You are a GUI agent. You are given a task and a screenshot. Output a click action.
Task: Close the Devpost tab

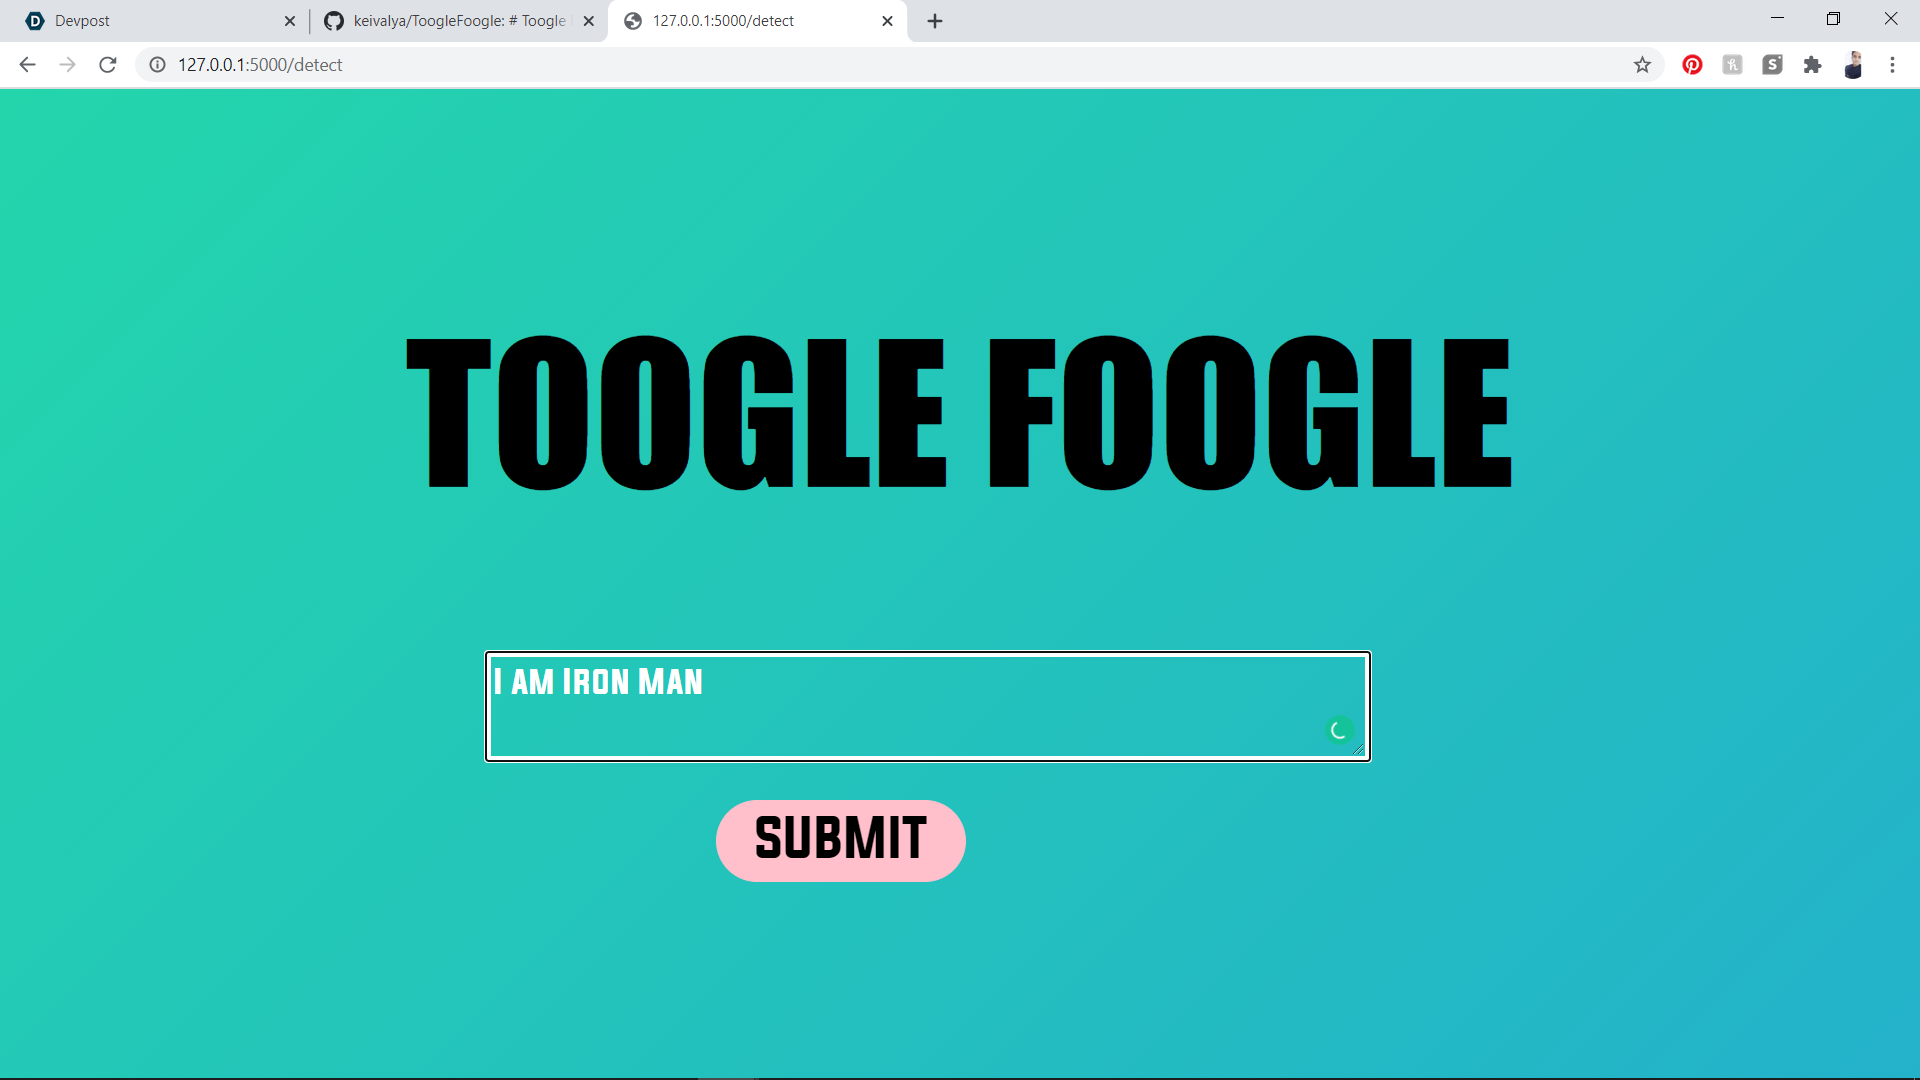(290, 21)
